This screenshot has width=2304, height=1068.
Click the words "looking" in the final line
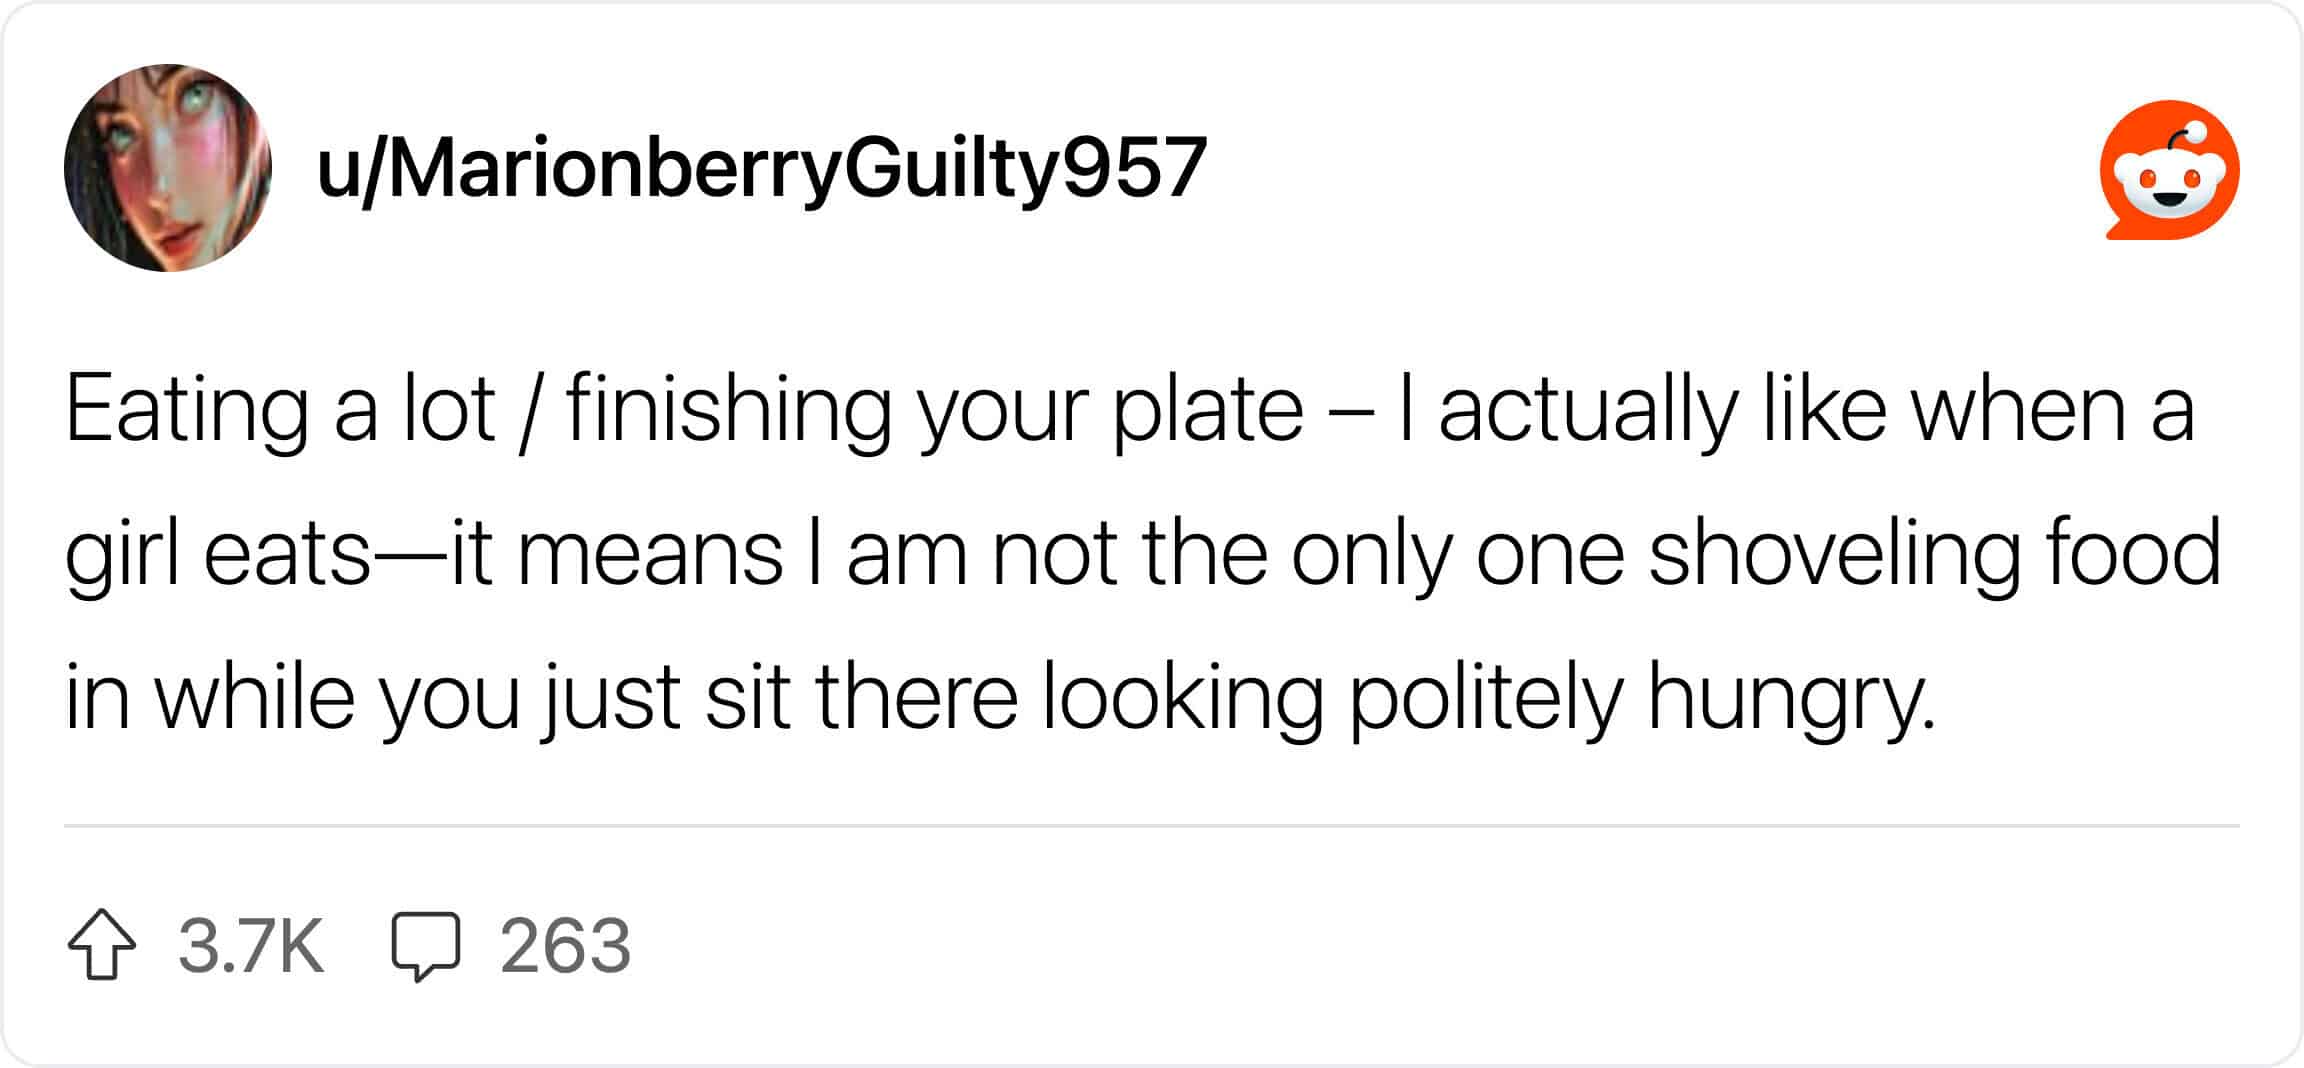pyautogui.click(x=1182, y=697)
